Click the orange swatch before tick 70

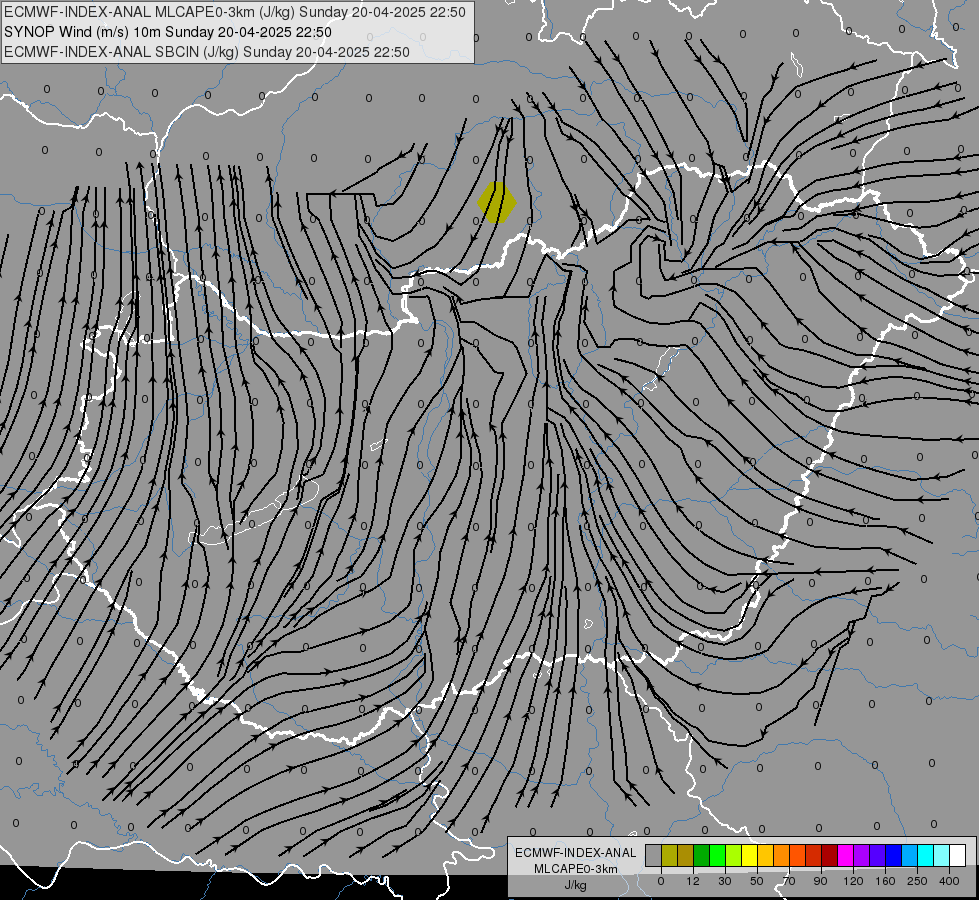click(782, 855)
